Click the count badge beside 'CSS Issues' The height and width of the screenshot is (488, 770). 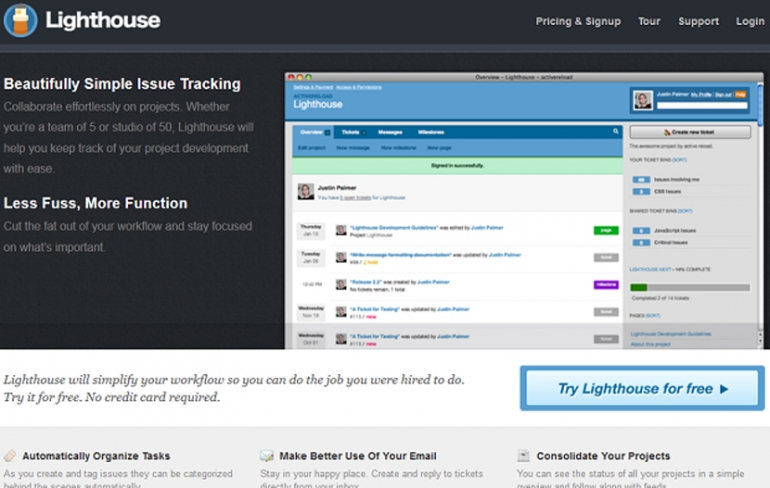coord(641,191)
